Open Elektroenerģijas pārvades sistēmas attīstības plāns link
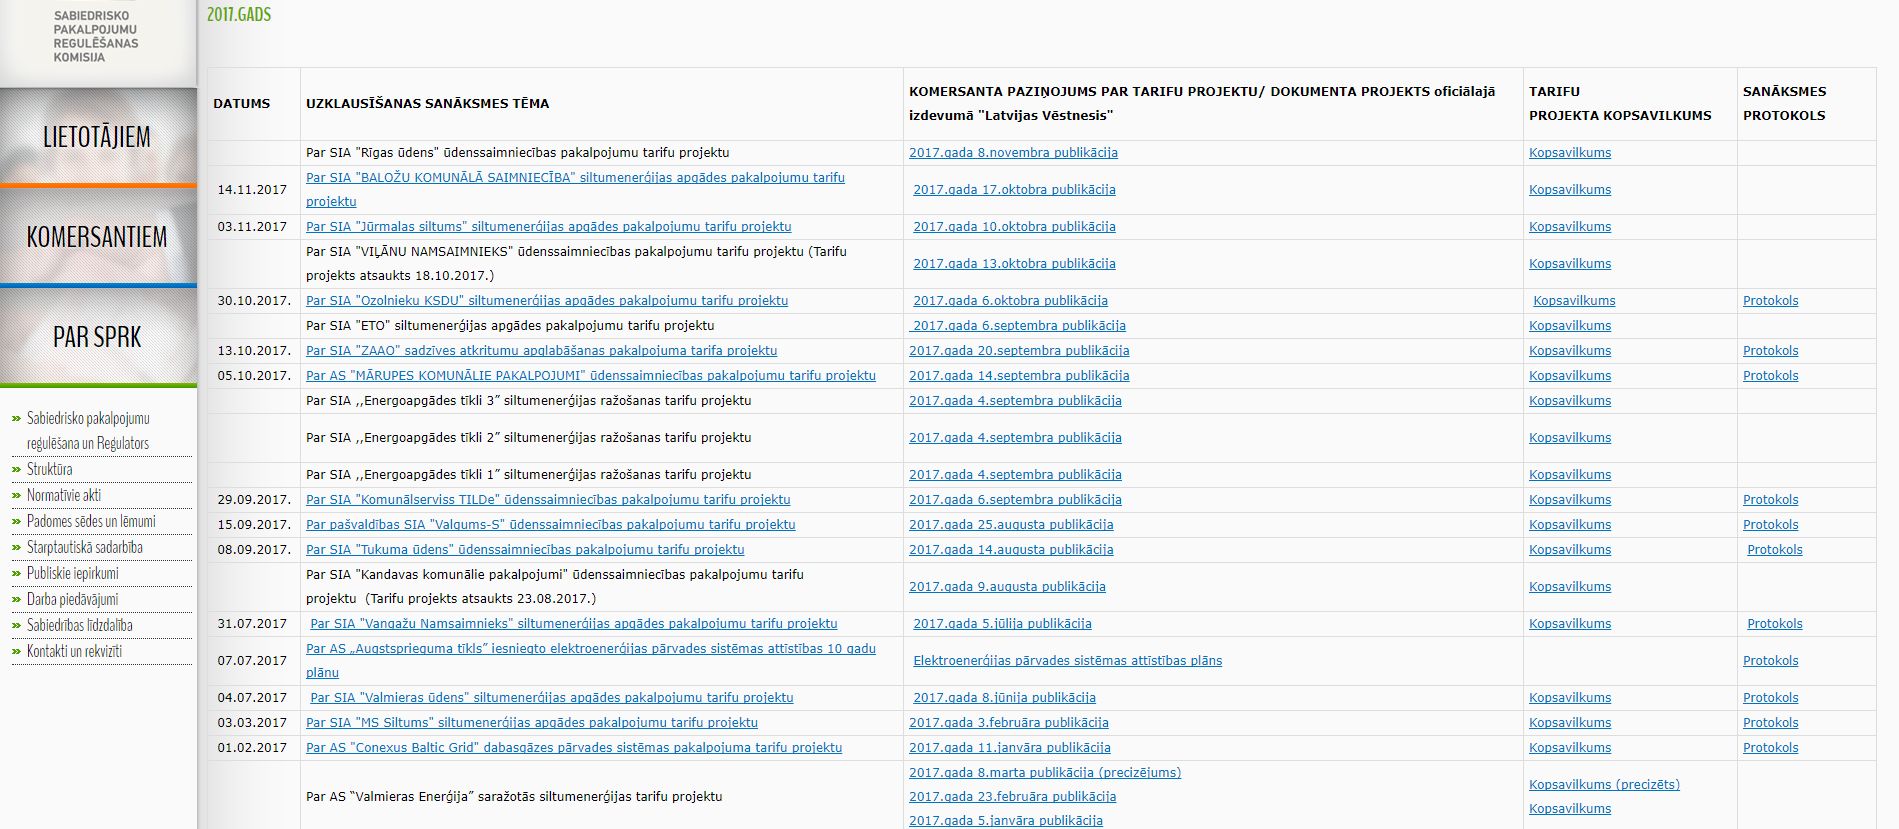The image size is (1899, 829). pos(1067,661)
